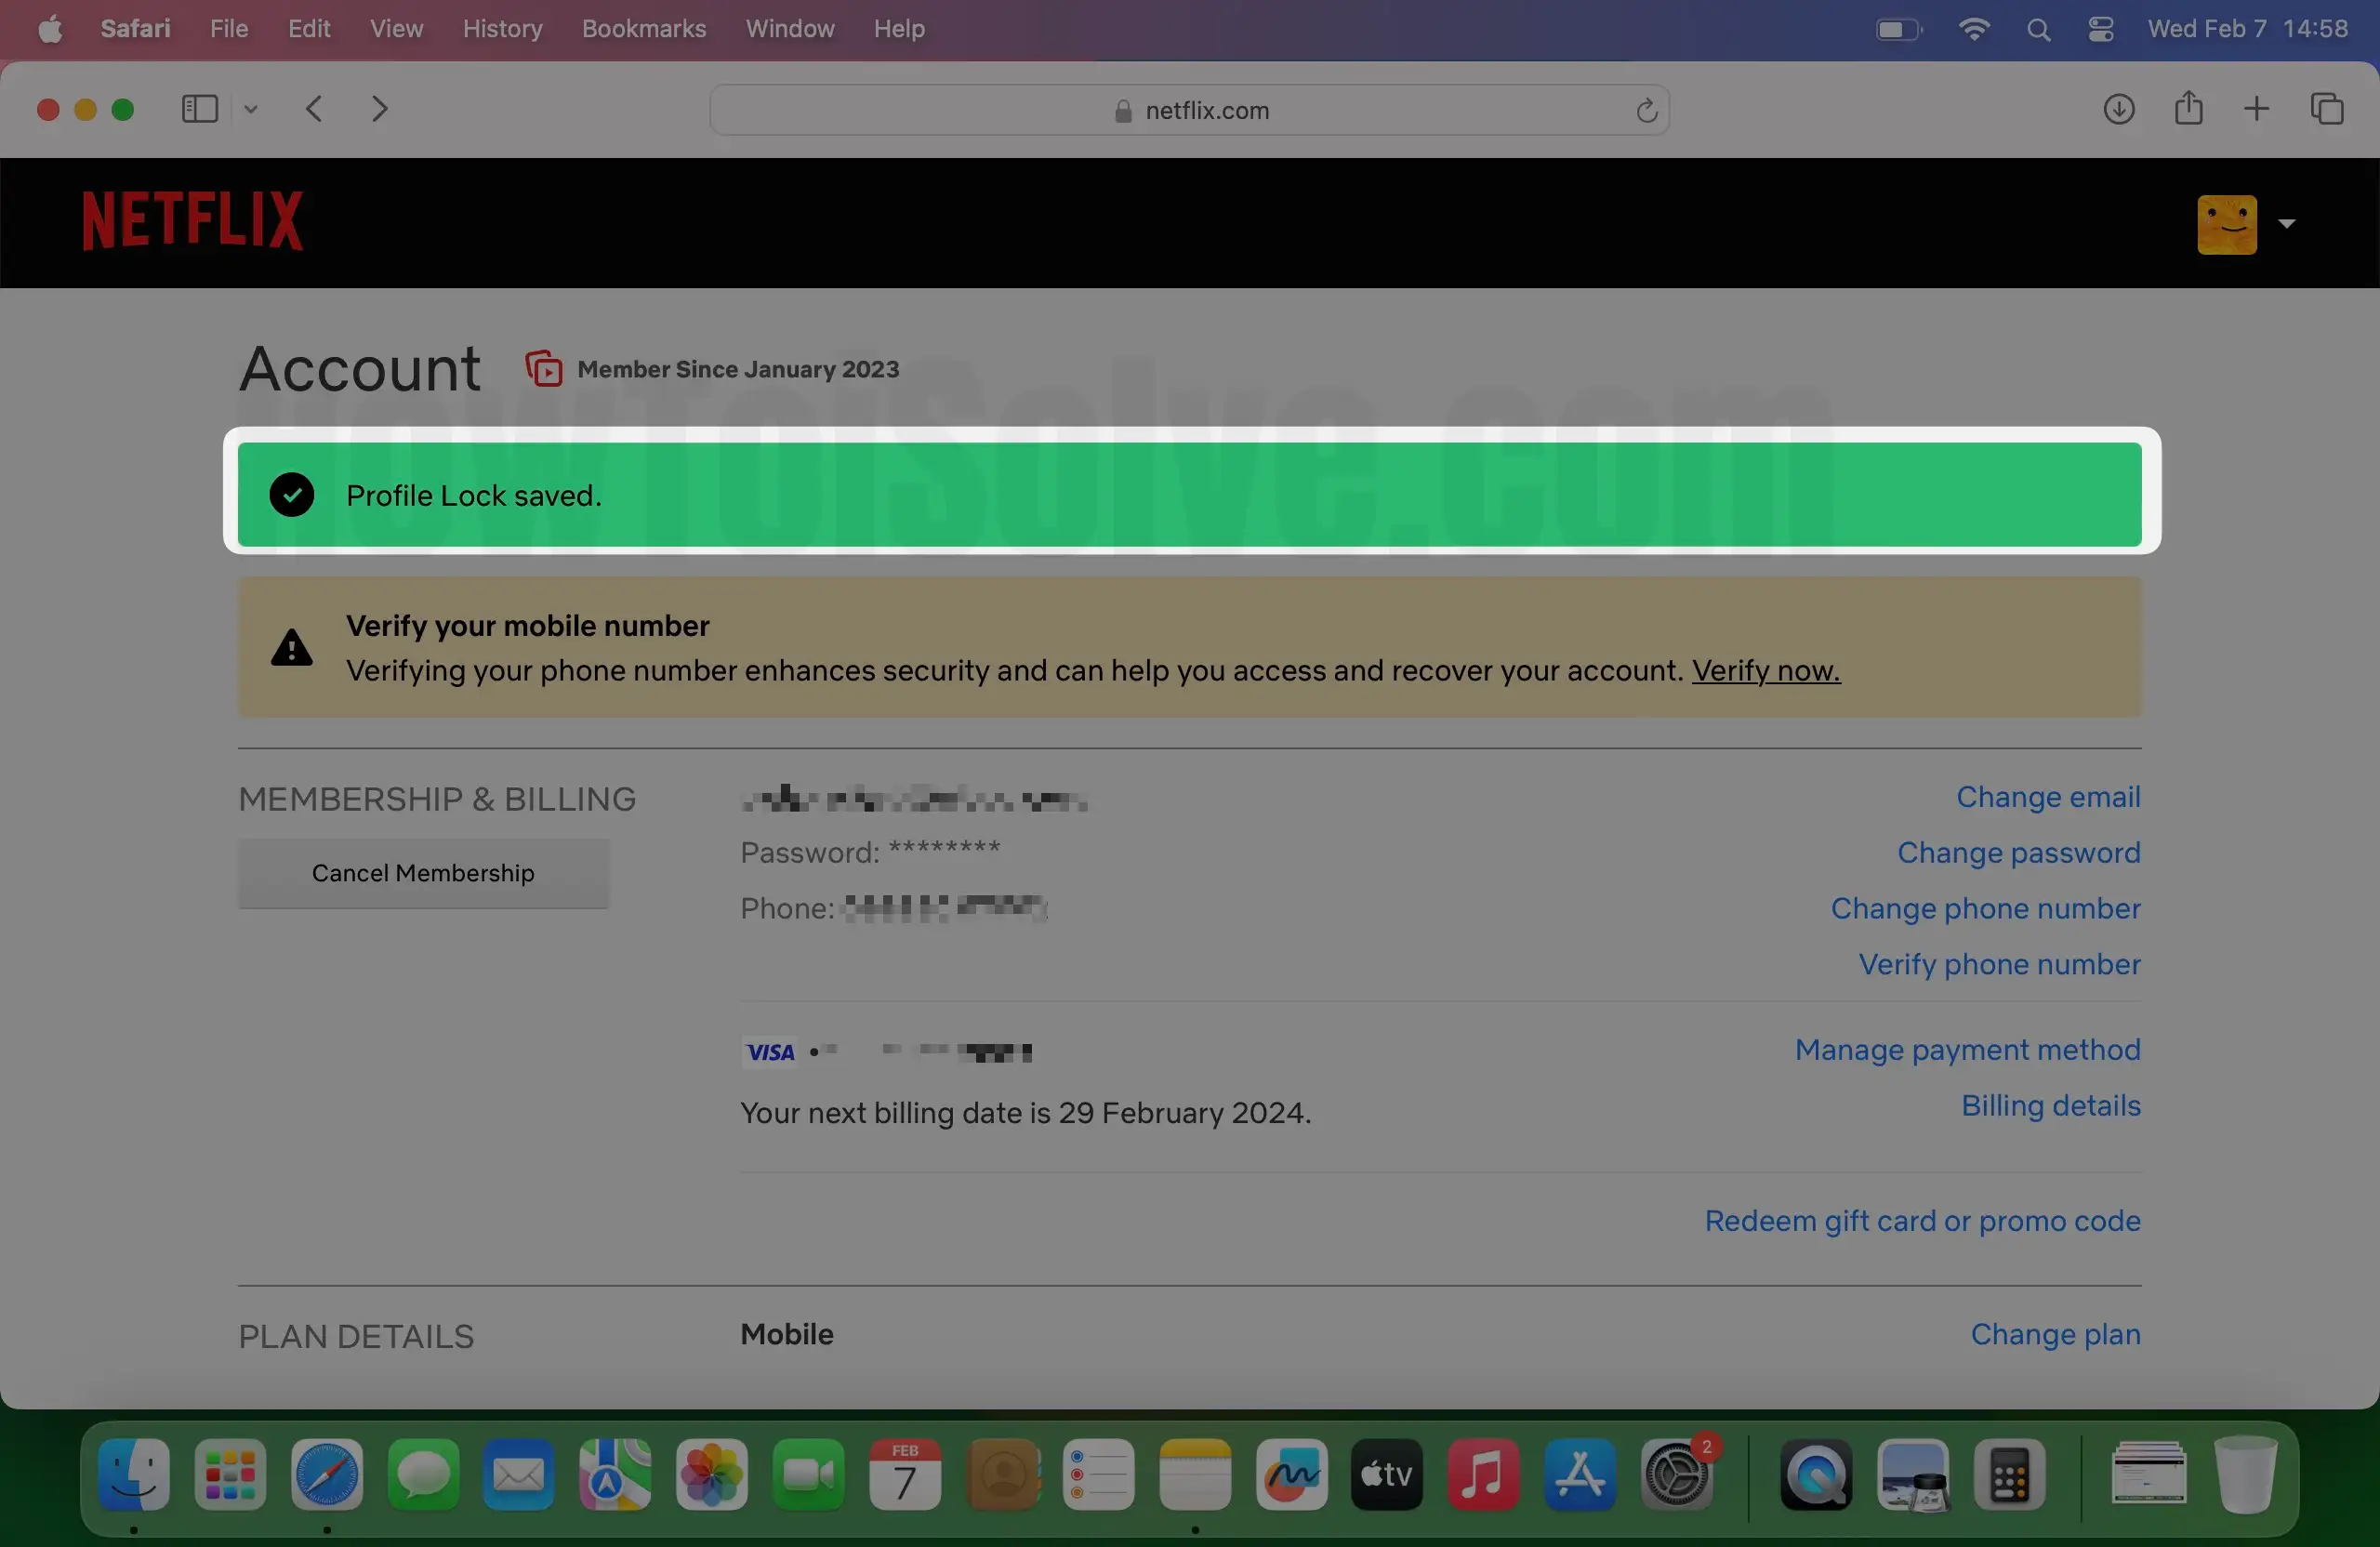Open the Safari downloads icon
The height and width of the screenshot is (1547, 2380).
2118,109
